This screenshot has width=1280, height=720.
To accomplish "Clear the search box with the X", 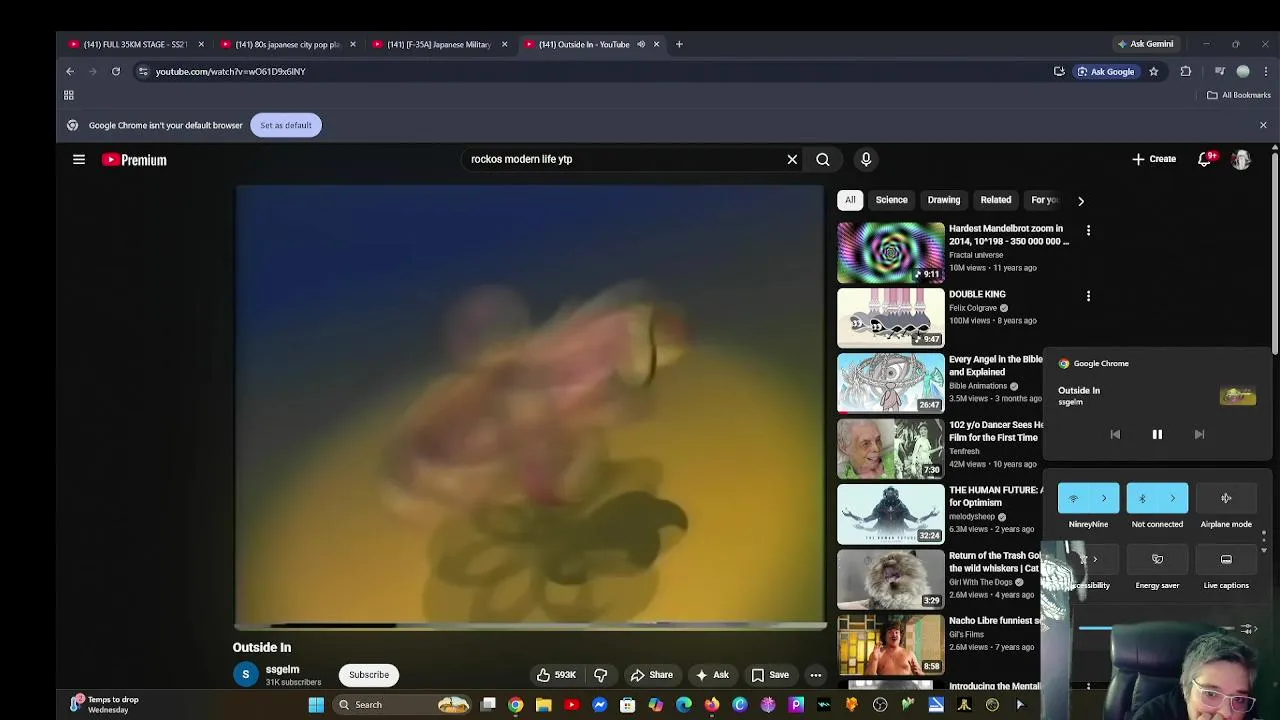I will (x=792, y=159).
